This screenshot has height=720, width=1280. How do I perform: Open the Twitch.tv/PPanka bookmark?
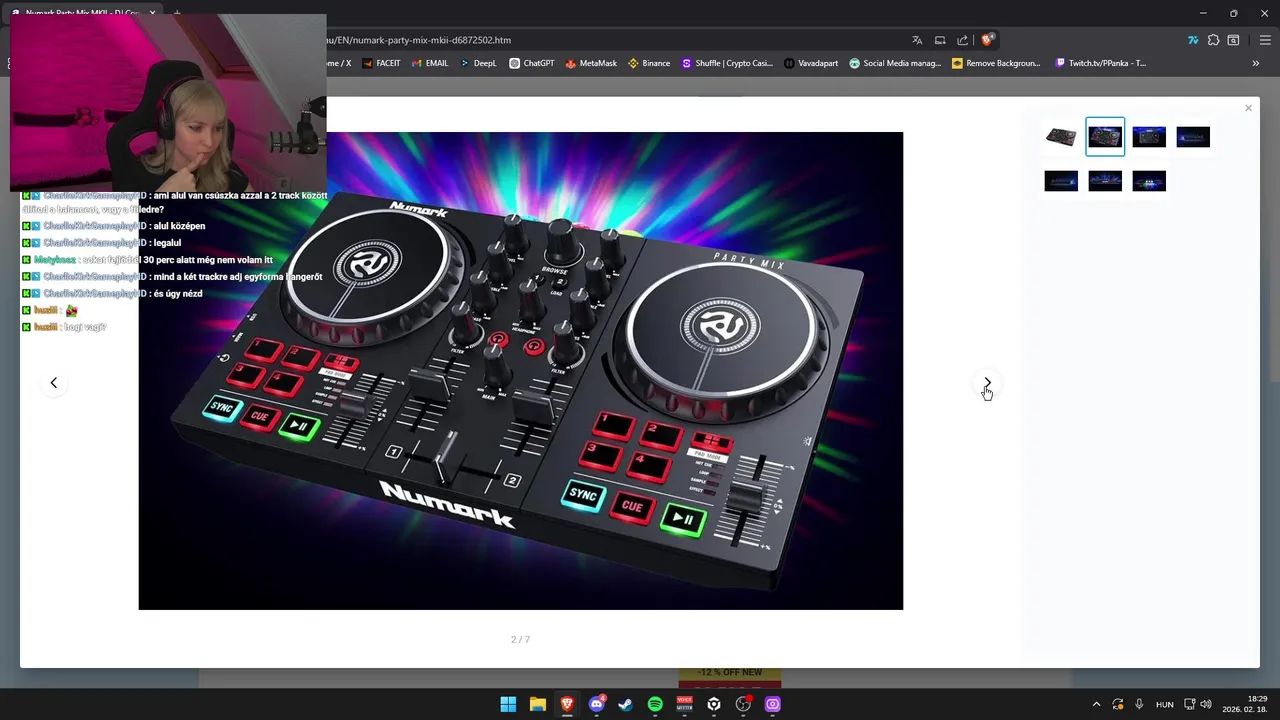pyautogui.click(x=1101, y=63)
